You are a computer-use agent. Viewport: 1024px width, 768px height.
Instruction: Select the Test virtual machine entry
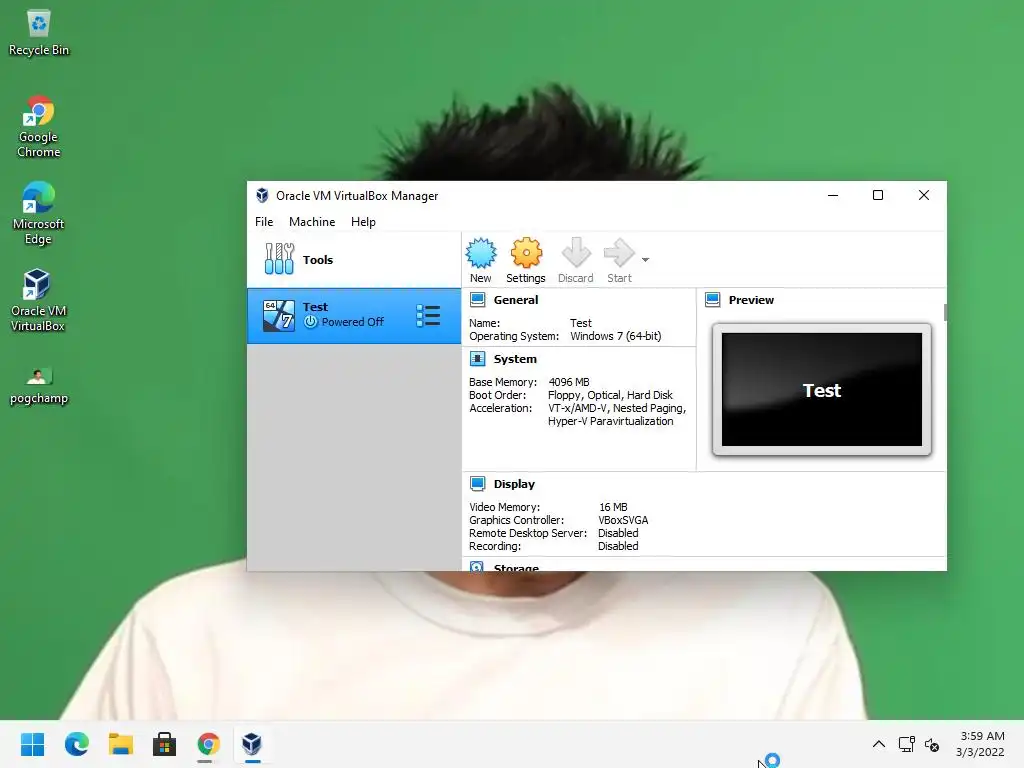(354, 315)
